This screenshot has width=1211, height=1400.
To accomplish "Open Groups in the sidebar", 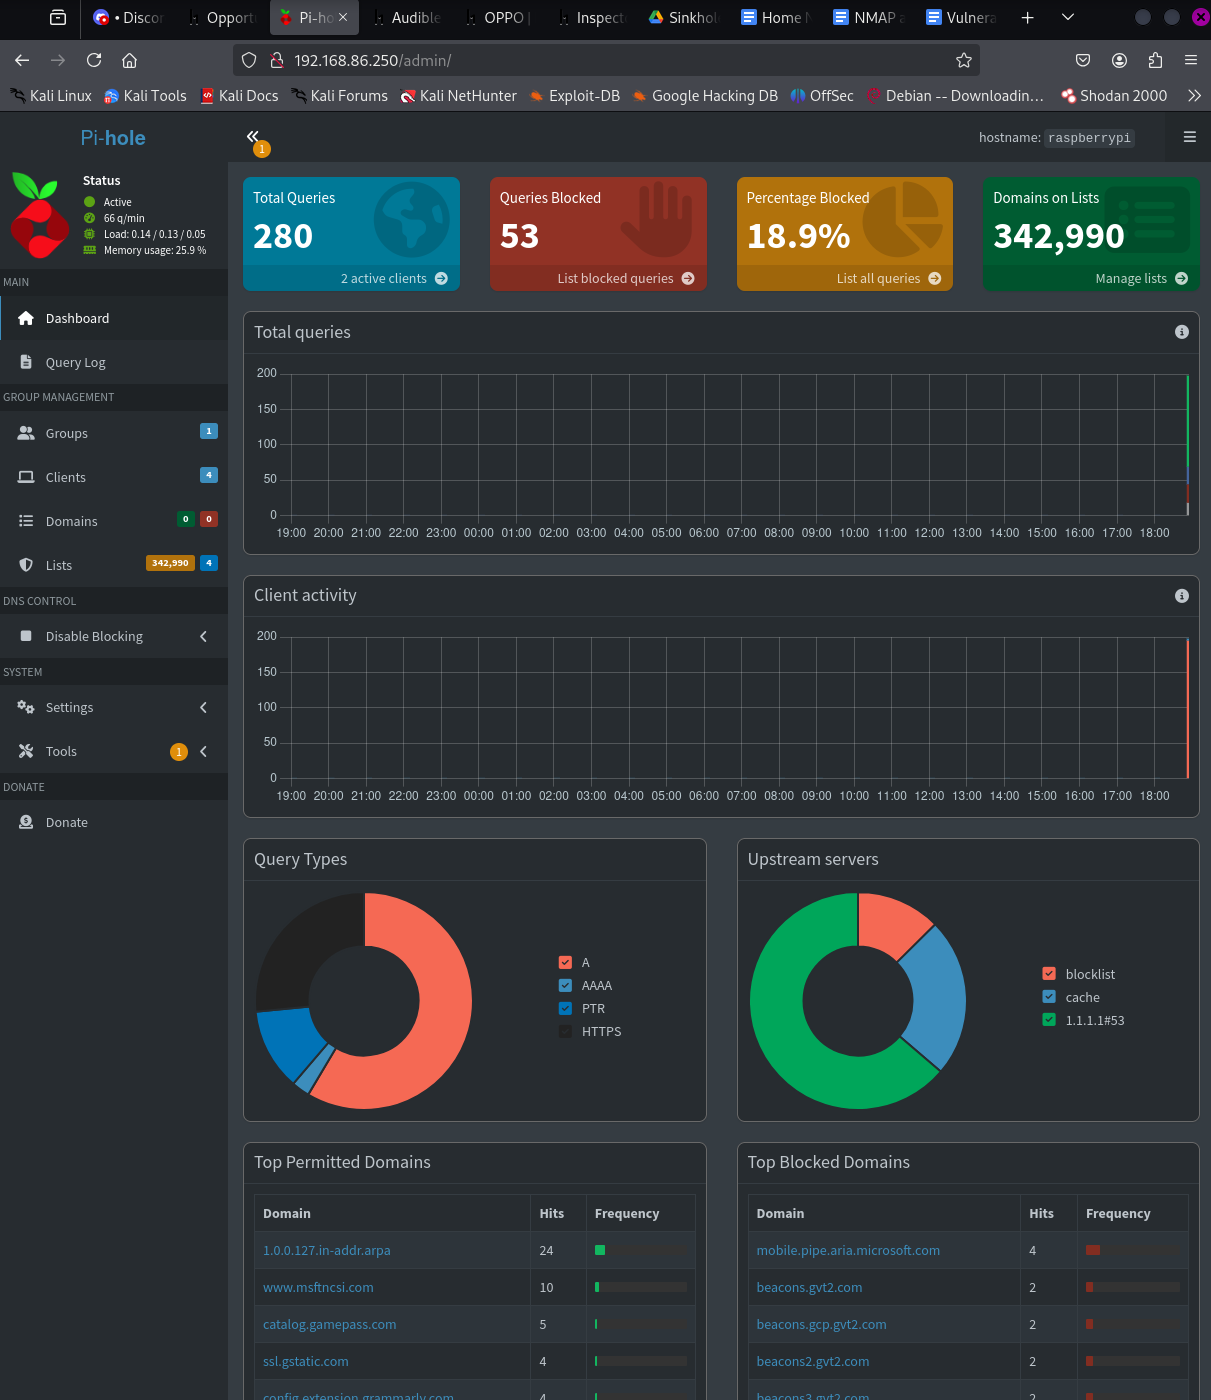I will click(25, 432).
